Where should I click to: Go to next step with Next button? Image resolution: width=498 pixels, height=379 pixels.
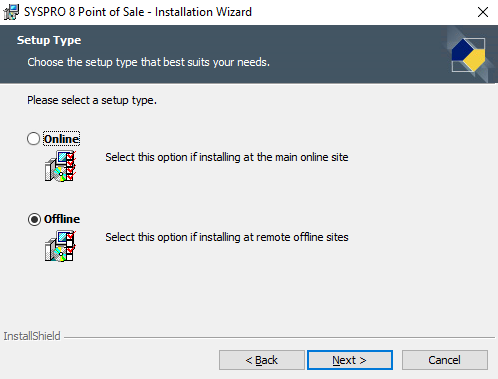click(x=350, y=360)
